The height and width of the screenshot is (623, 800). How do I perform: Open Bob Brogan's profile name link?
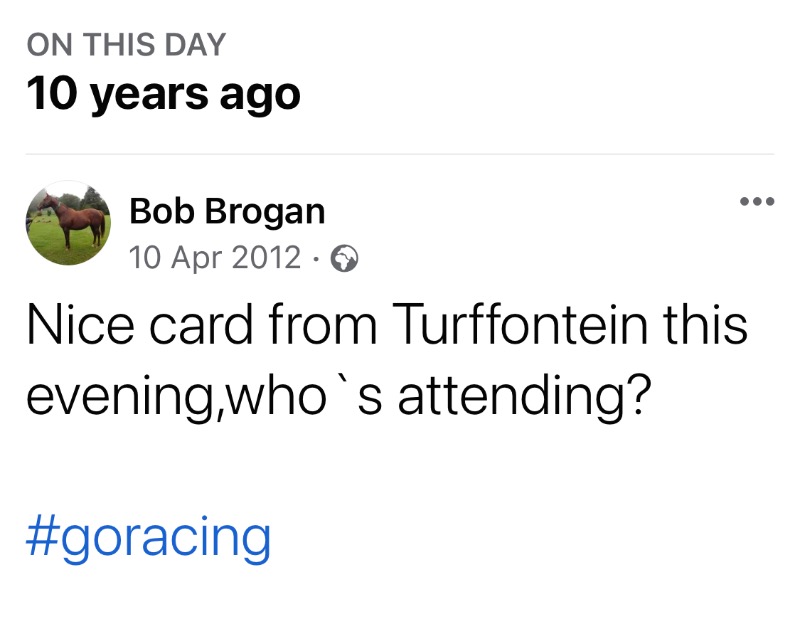227,211
